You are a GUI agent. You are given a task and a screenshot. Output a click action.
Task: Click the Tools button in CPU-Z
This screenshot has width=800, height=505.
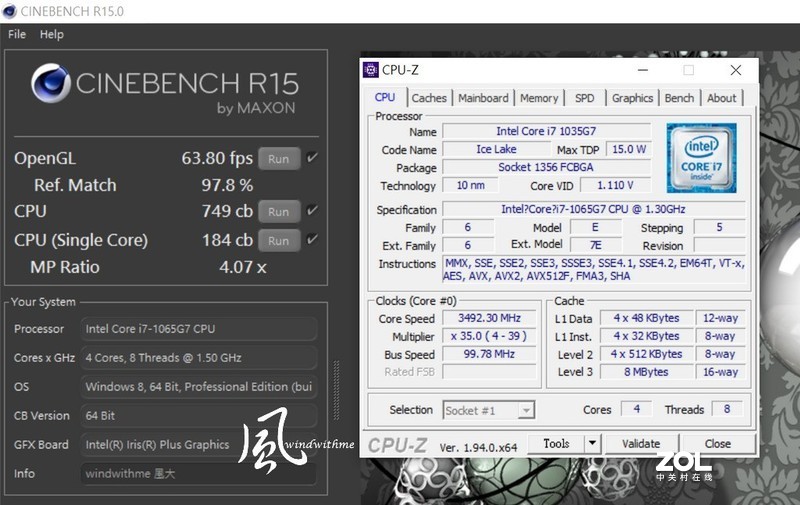click(556, 443)
